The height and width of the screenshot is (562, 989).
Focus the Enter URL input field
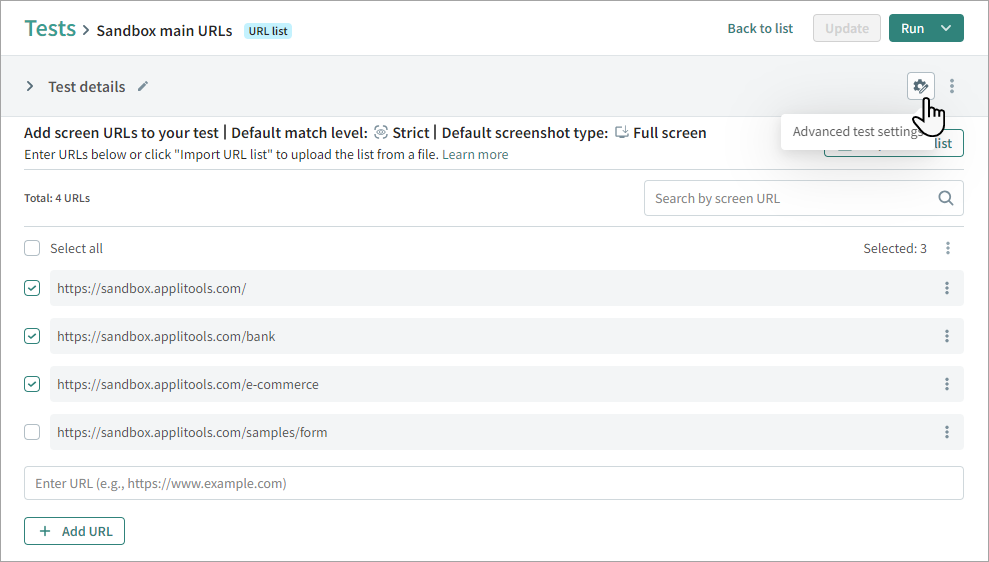tap(493, 483)
